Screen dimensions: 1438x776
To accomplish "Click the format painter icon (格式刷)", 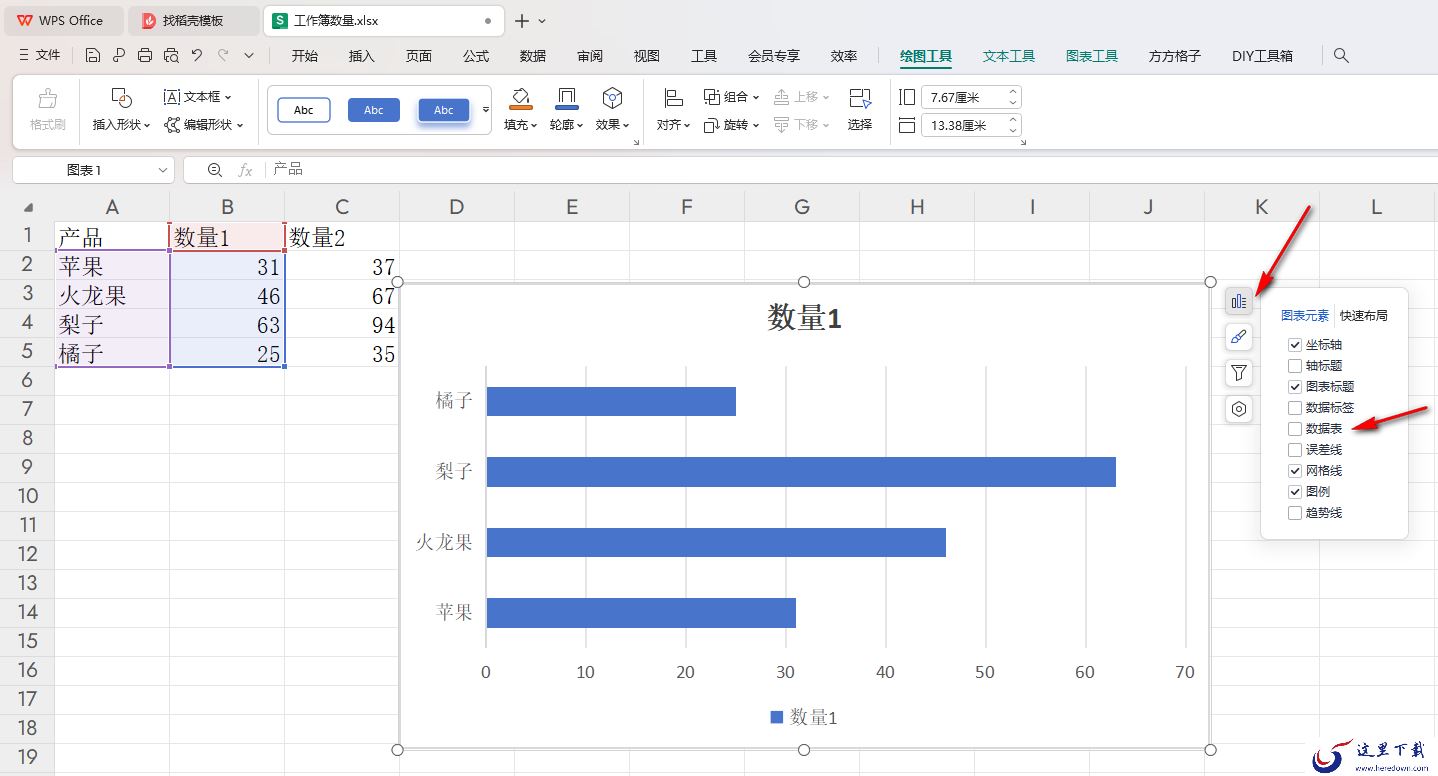I will (x=47, y=99).
